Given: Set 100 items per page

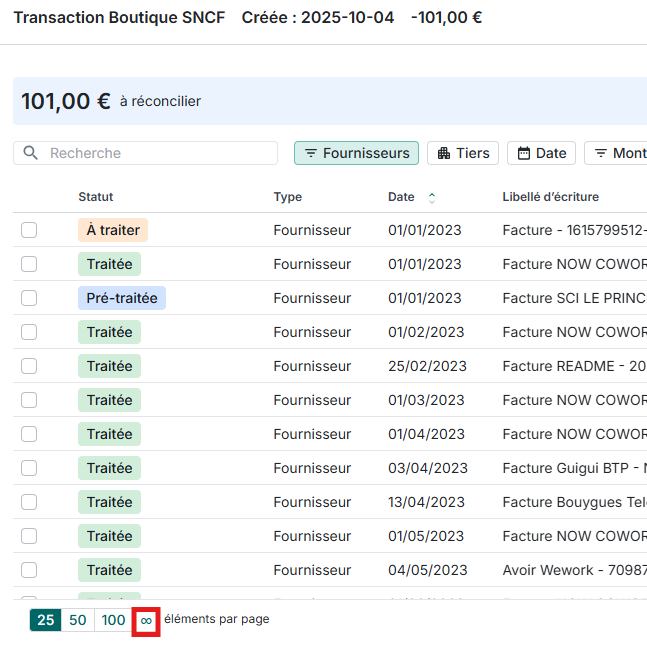Looking at the screenshot, I should (x=113, y=620).
